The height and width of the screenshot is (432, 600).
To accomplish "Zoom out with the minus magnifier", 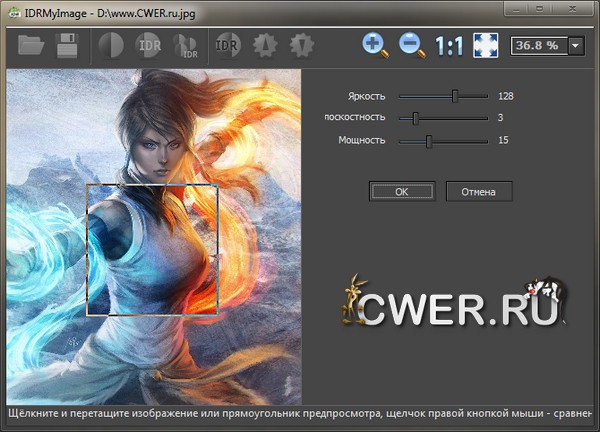I will coord(411,45).
